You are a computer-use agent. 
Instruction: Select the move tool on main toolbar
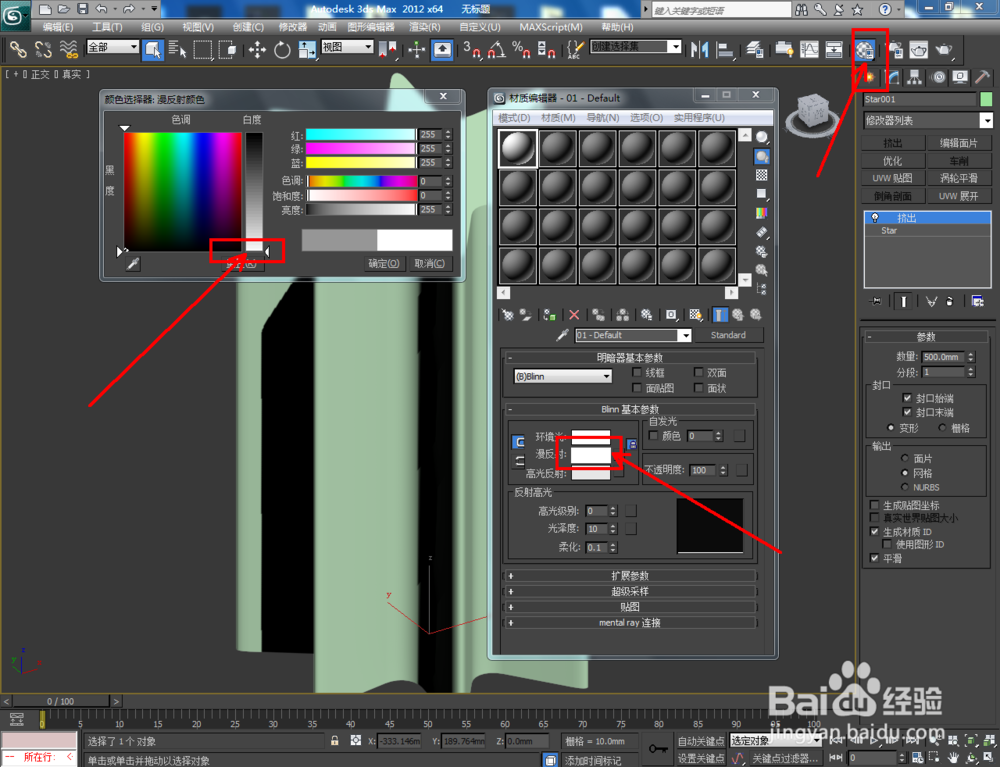(x=257, y=49)
